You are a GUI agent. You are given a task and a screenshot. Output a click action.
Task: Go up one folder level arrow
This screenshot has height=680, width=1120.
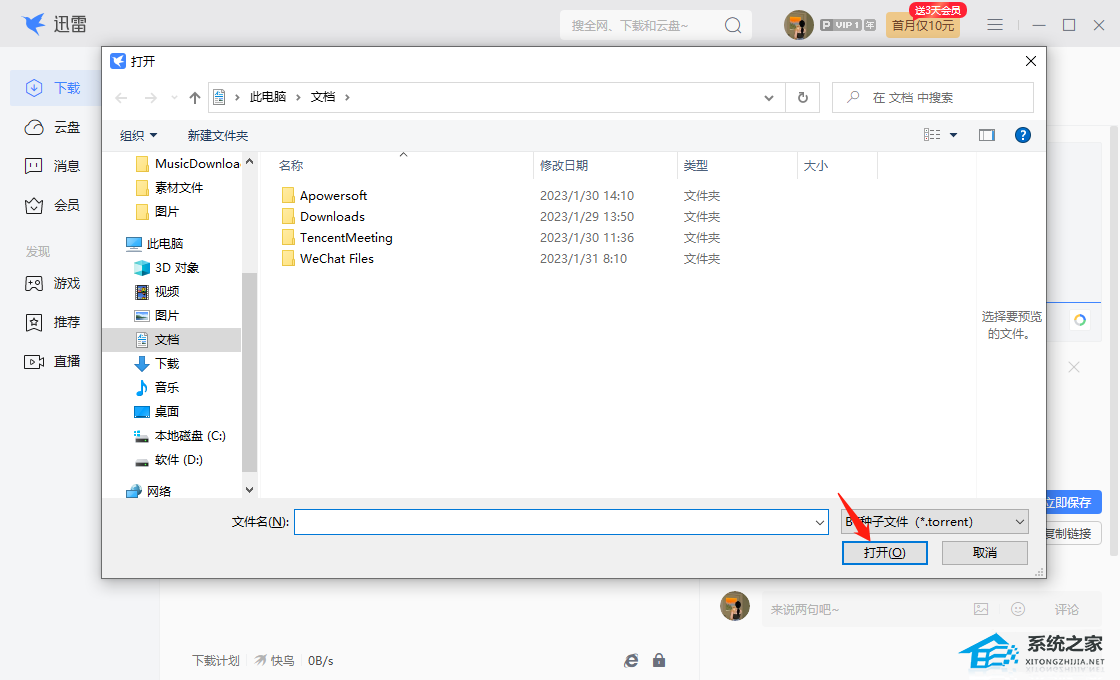point(195,97)
